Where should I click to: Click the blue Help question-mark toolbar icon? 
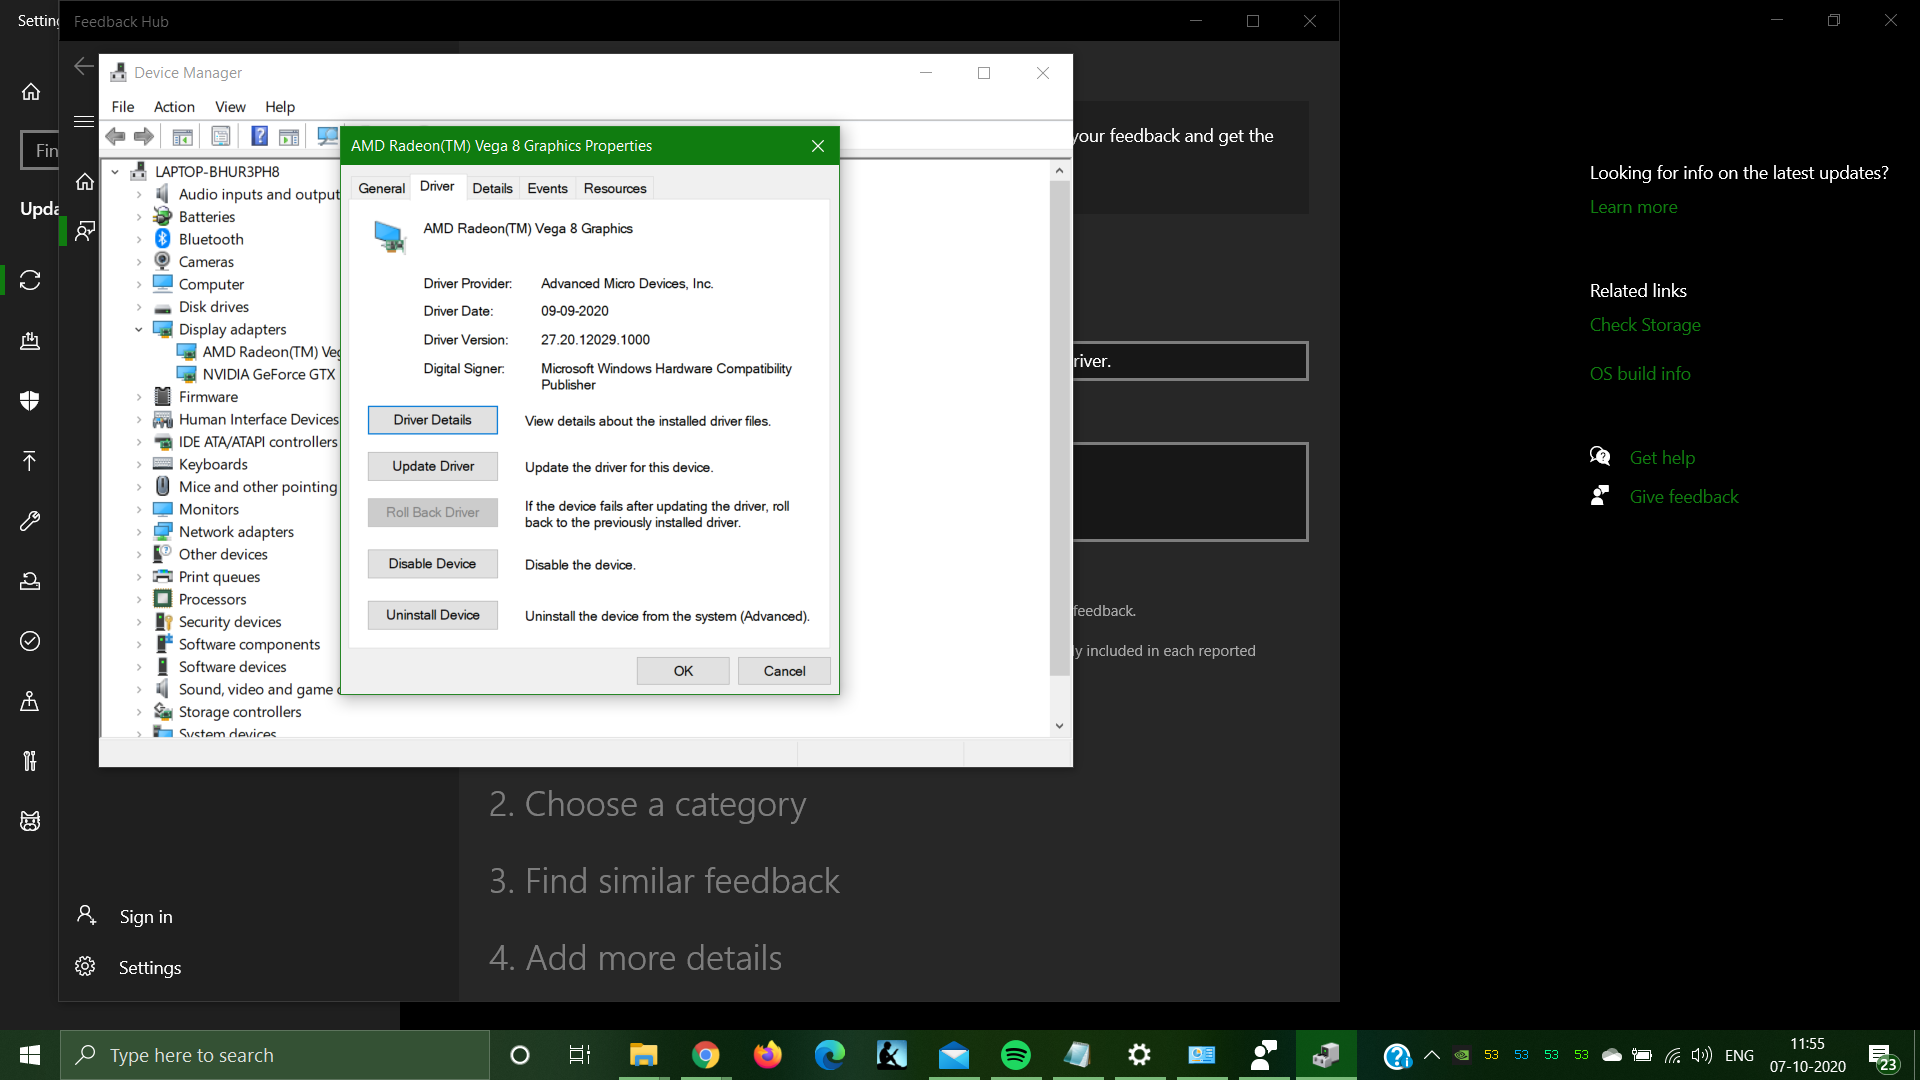pyautogui.click(x=259, y=136)
